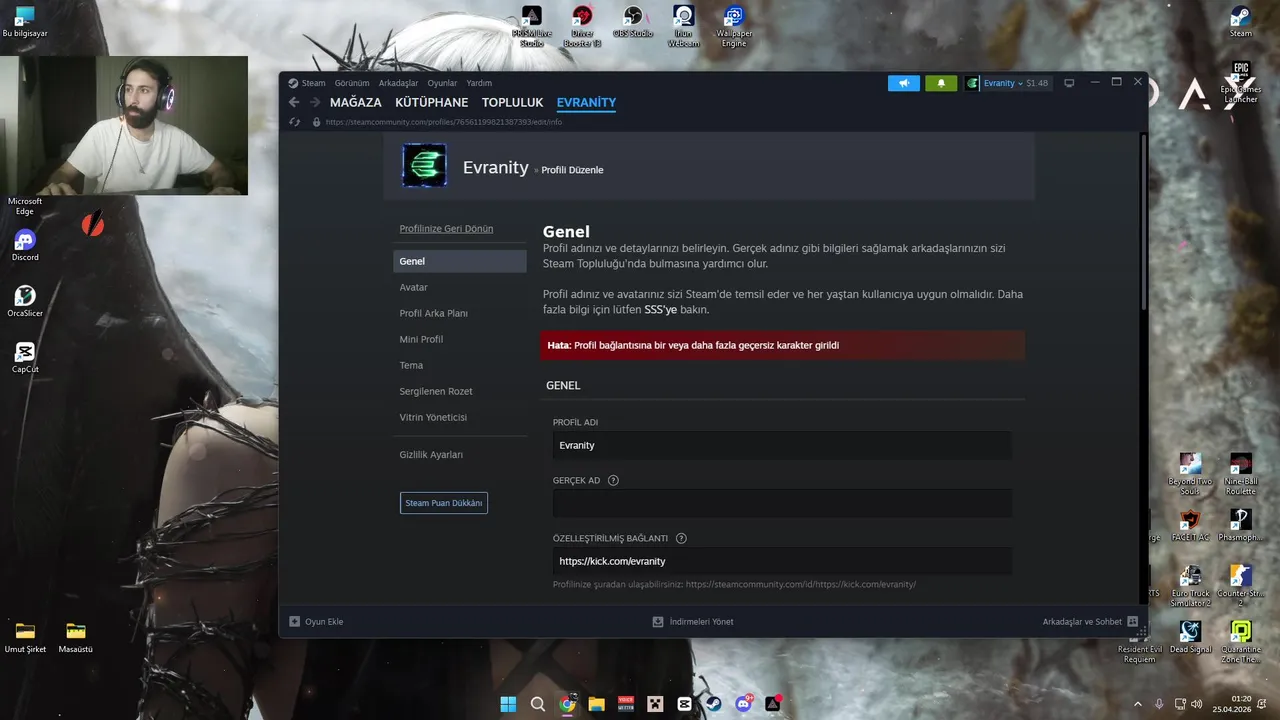Screen dimensions: 1280x720
Task: Select Driver Booster desktop shortcut
Action: coord(582,26)
